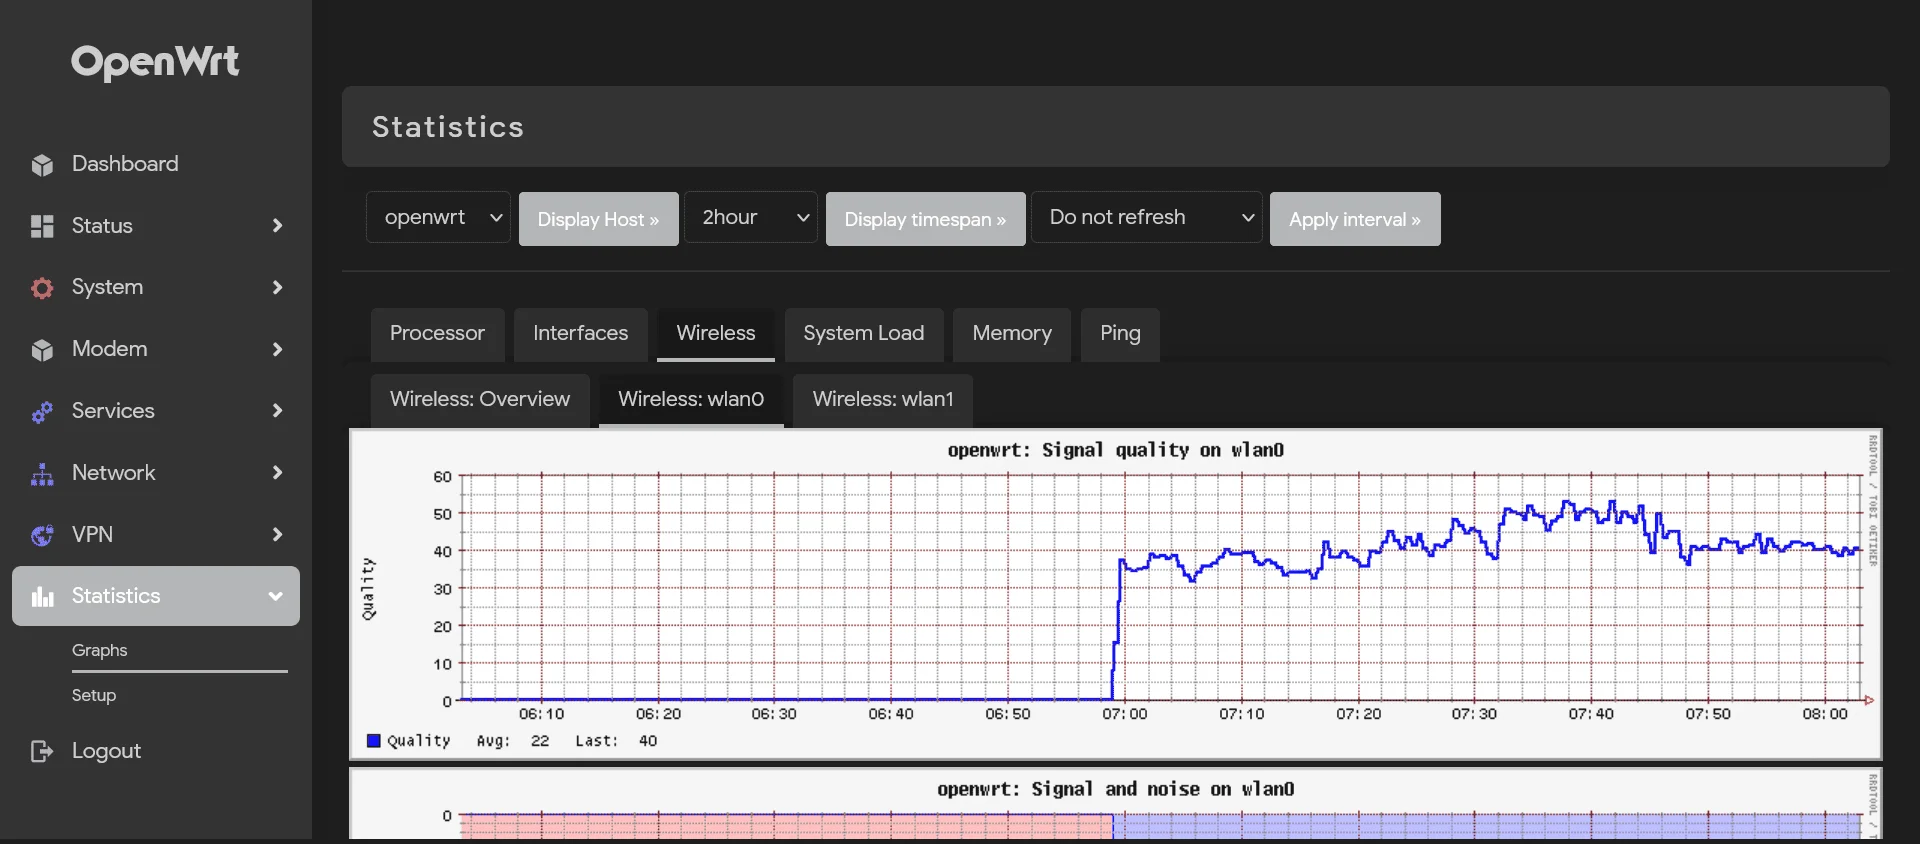This screenshot has height=844, width=1920.
Task: Expand the Services menu chevron
Action: click(277, 411)
